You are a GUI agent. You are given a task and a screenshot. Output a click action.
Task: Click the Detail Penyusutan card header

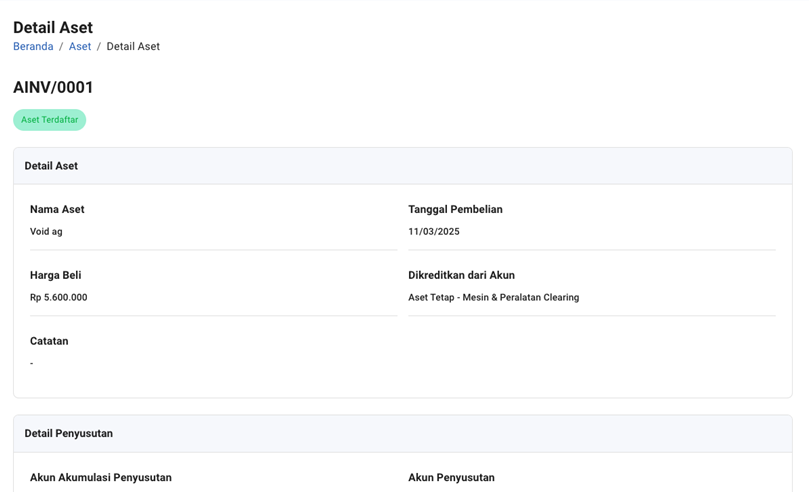pyautogui.click(x=69, y=434)
